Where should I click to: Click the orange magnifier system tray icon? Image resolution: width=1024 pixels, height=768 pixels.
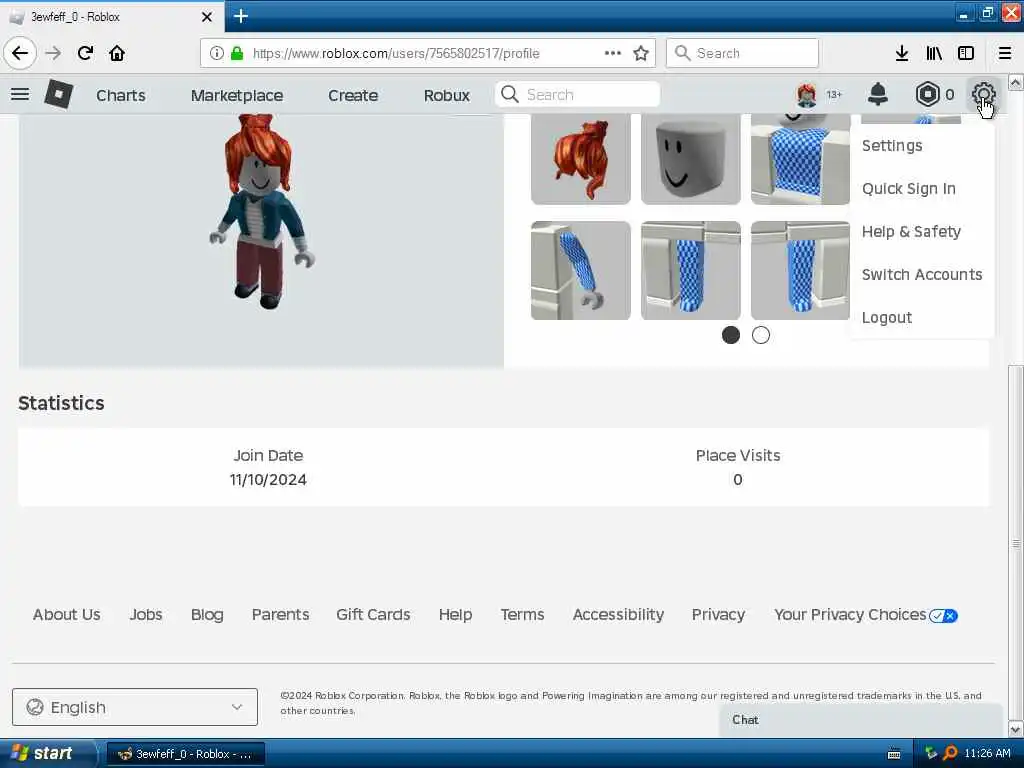click(951, 753)
